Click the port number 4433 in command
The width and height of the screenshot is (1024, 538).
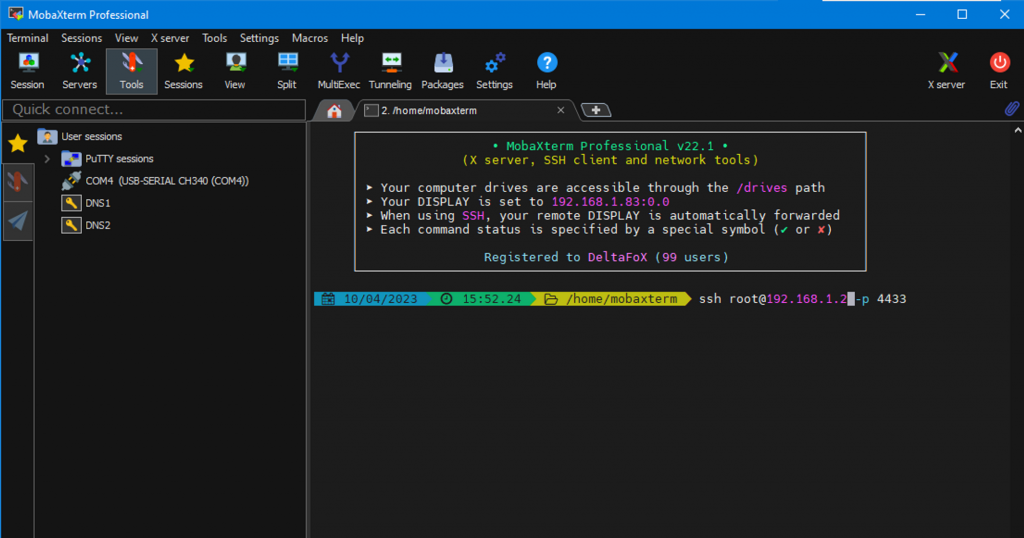(891, 299)
